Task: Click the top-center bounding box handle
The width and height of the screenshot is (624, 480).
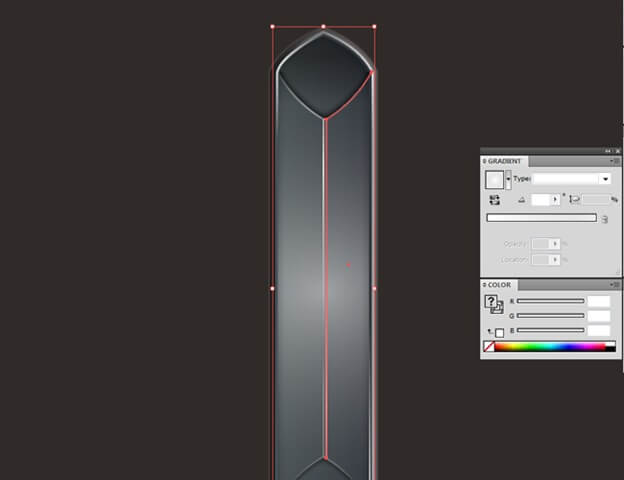Action: pyautogui.click(x=324, y=27)
